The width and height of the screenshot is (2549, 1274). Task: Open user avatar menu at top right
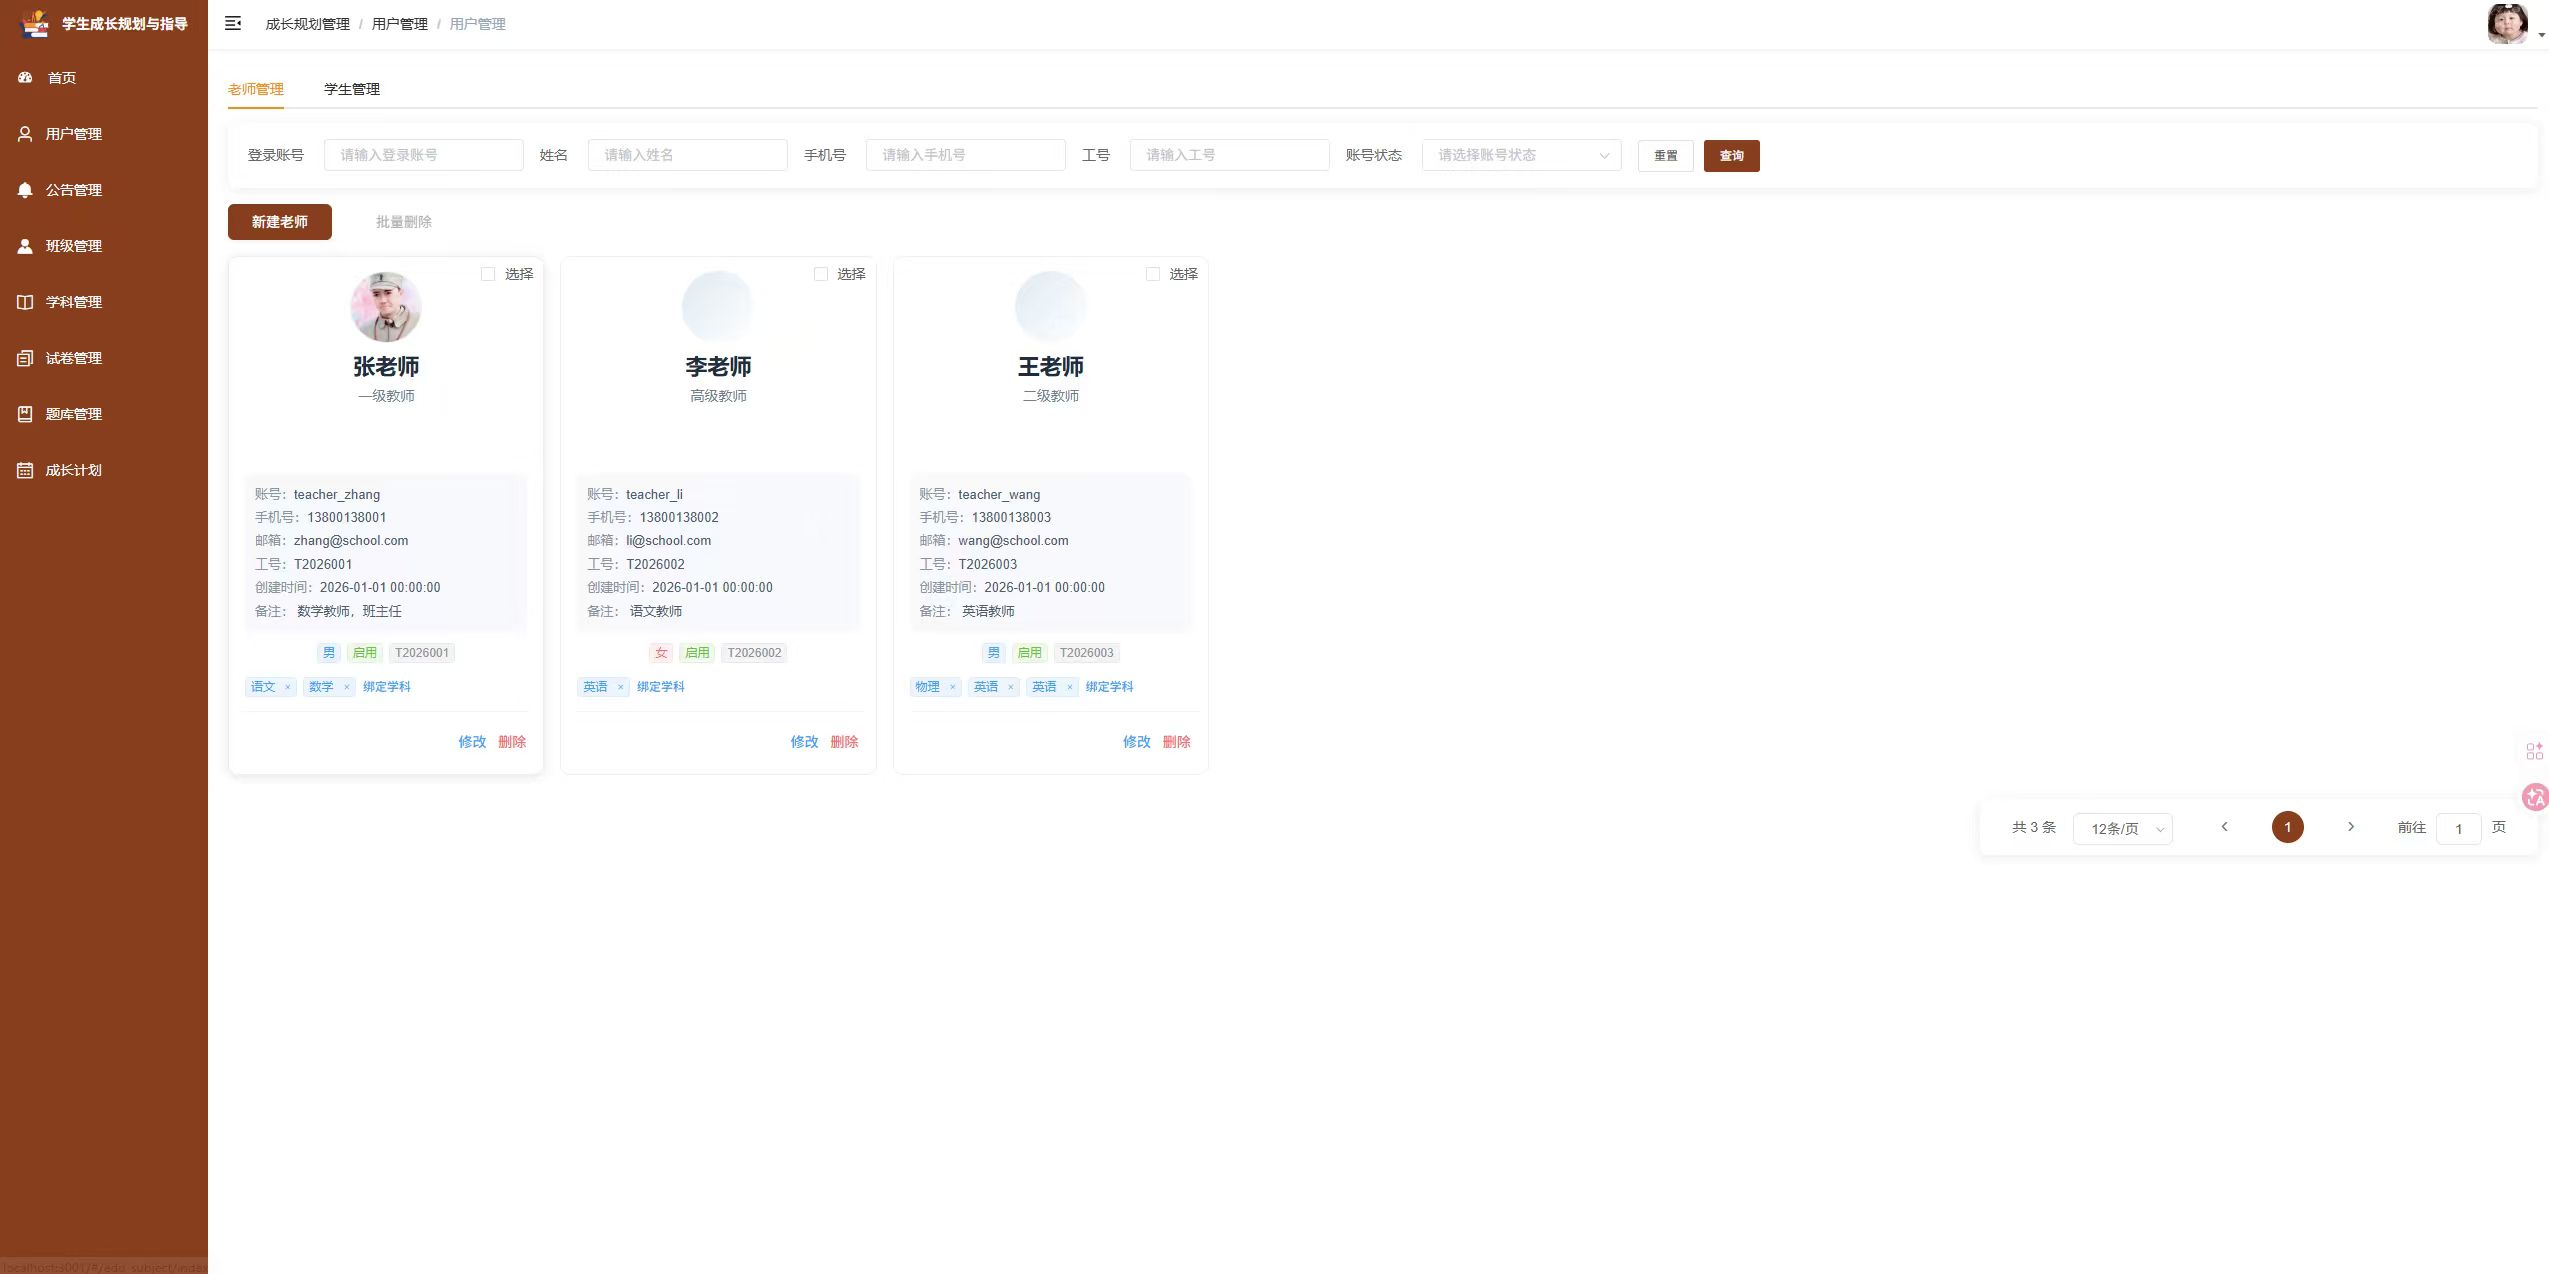point(2508,24)
